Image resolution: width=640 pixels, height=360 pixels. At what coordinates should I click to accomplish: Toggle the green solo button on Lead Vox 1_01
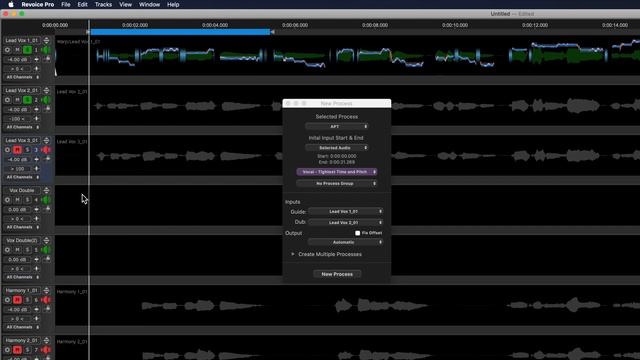(27, 50)
